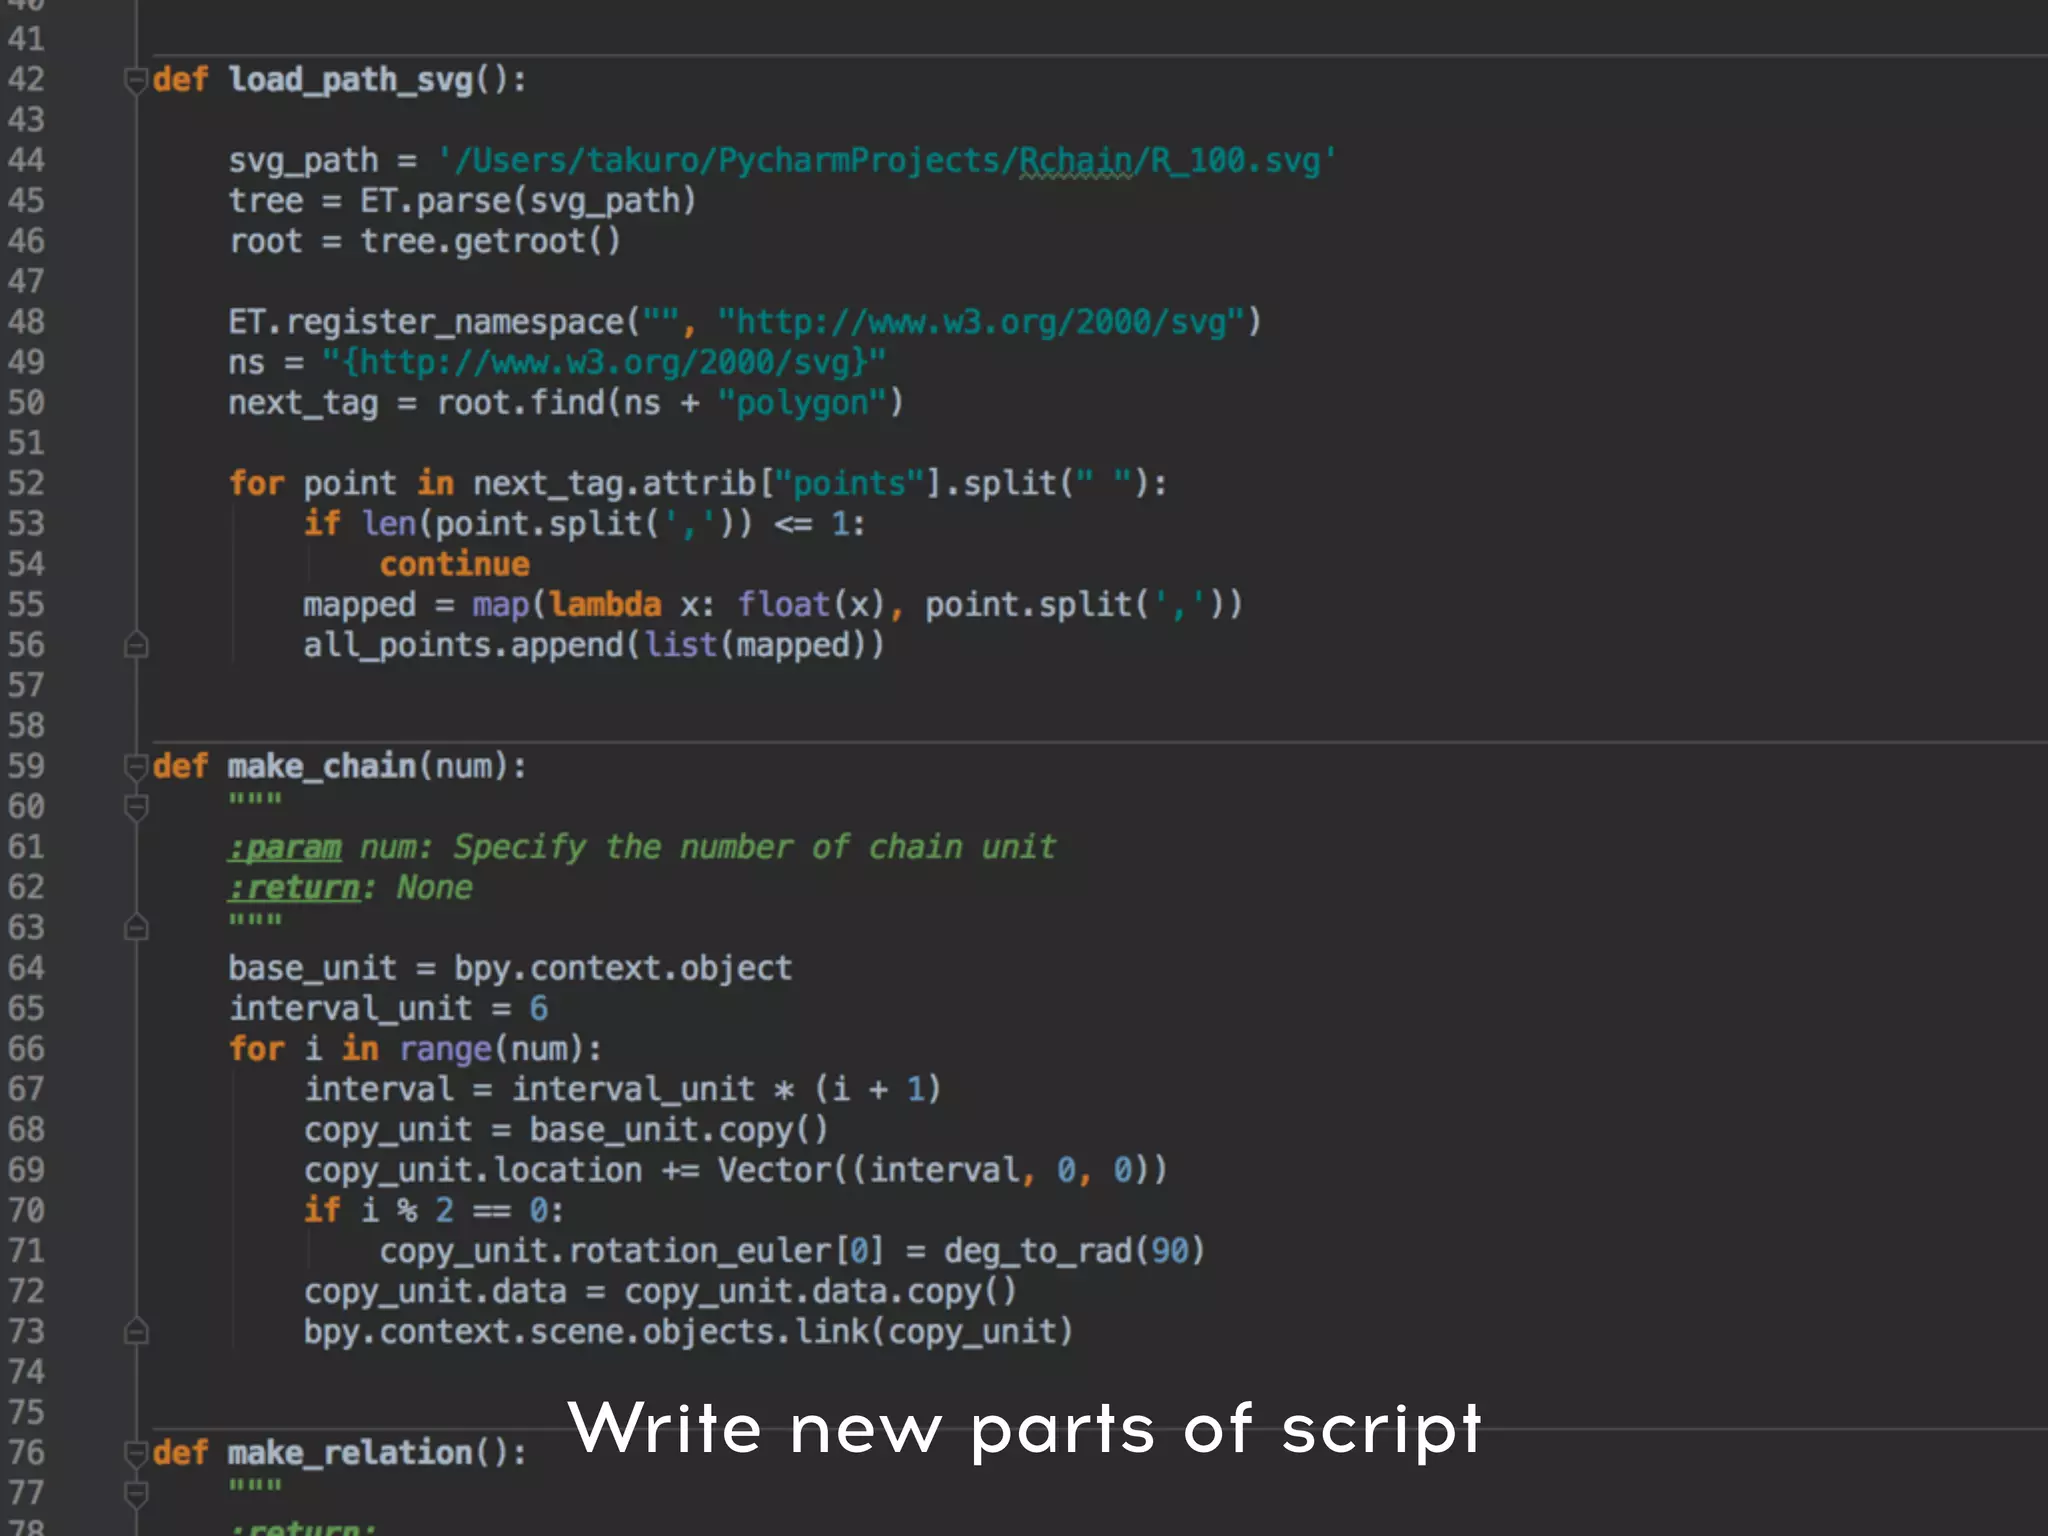Fold the make_chain docstring opening marker
This screenshot has height=1536, width=2048.
click(136, 807)
